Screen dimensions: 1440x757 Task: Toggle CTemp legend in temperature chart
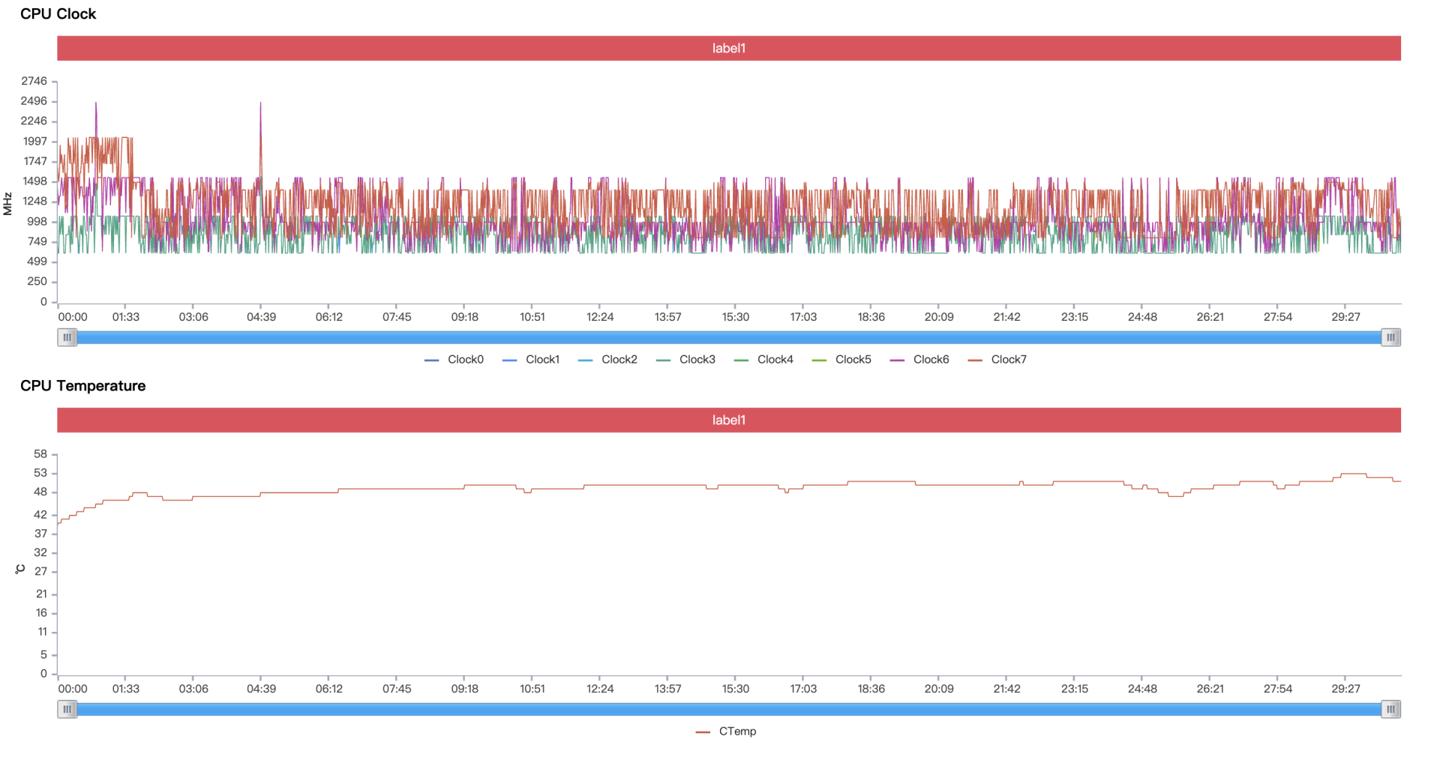[x=727, y=732]
